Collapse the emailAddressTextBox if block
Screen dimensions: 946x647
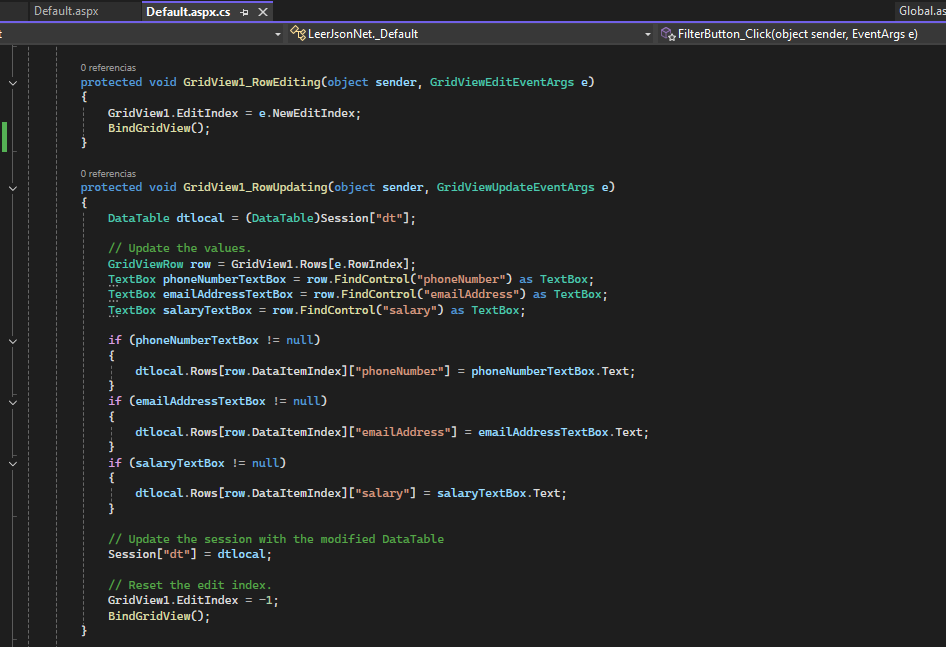tap(13, 402)
